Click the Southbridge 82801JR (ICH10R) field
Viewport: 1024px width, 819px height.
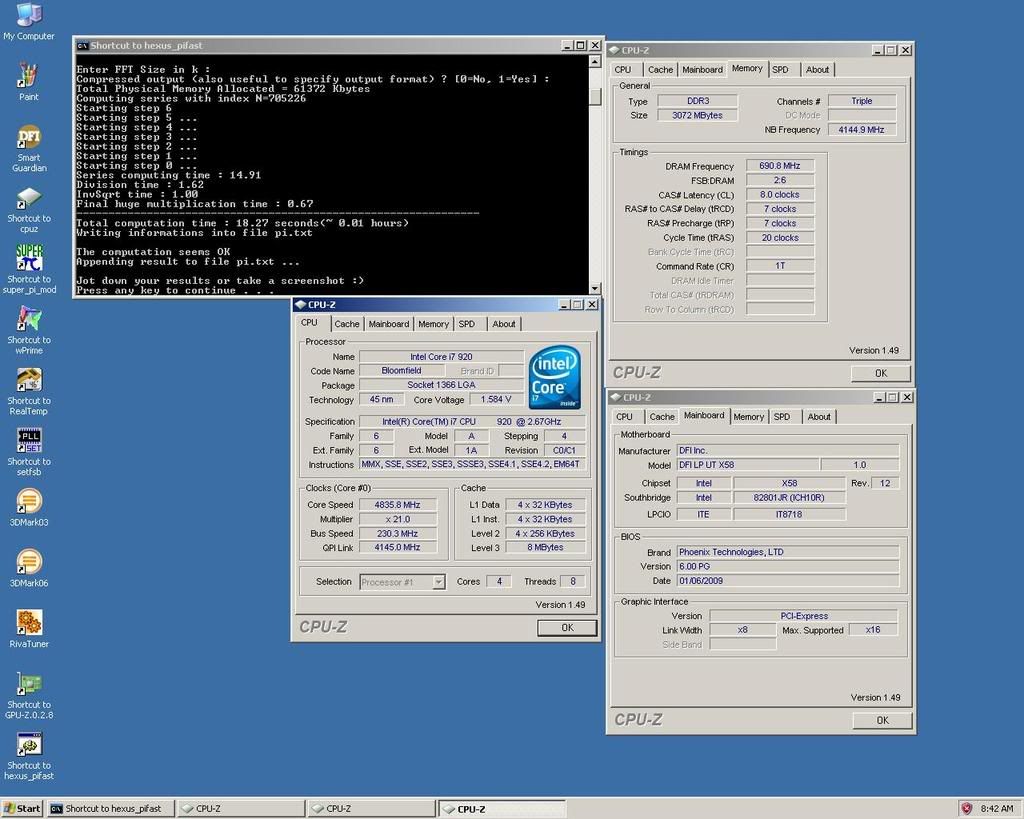click(x=789, y=498)
